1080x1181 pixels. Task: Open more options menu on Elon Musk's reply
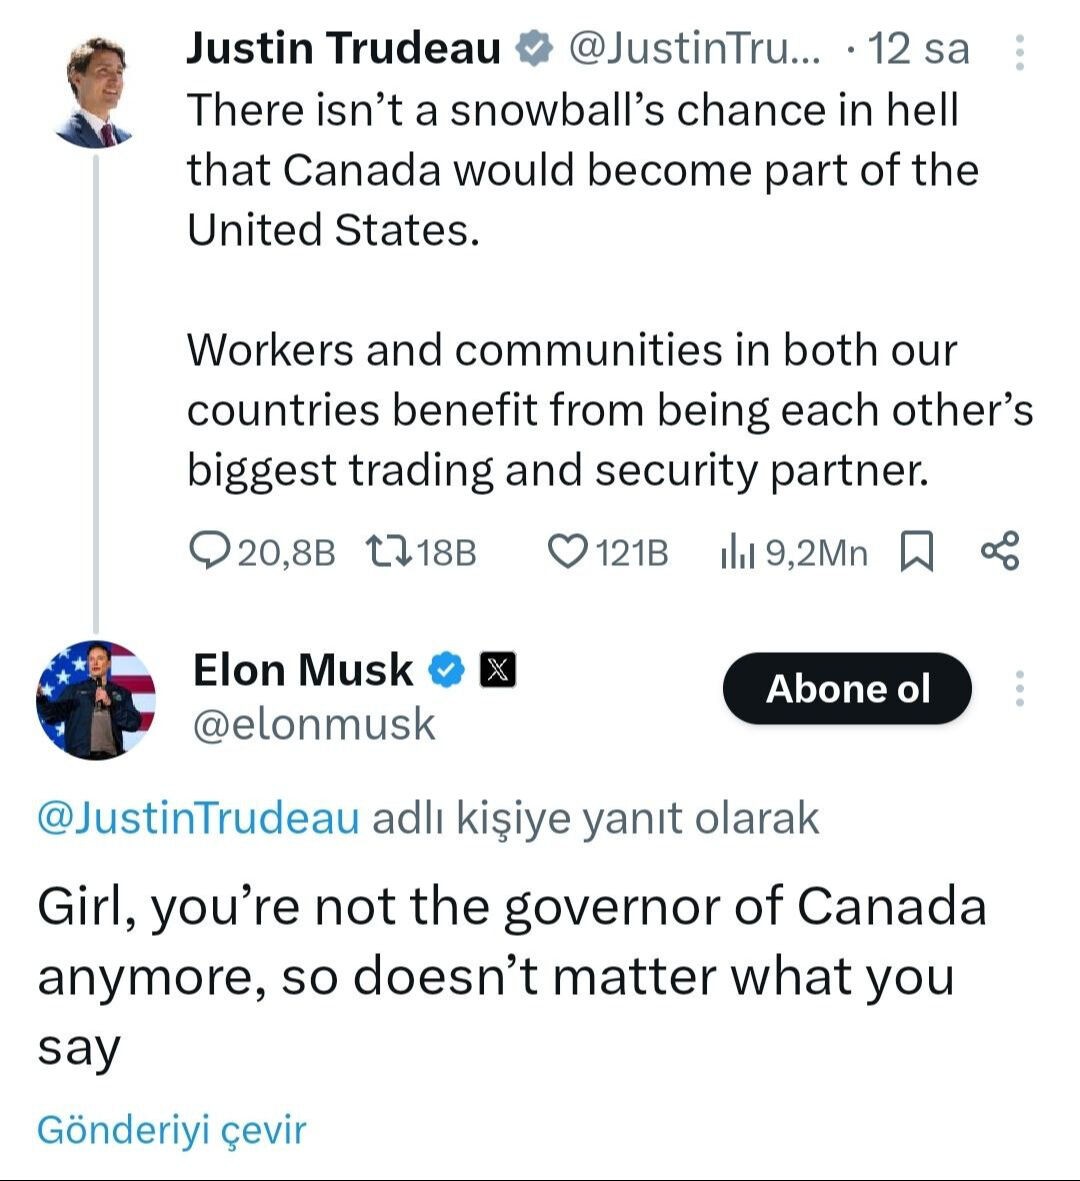pos(1019,688)
